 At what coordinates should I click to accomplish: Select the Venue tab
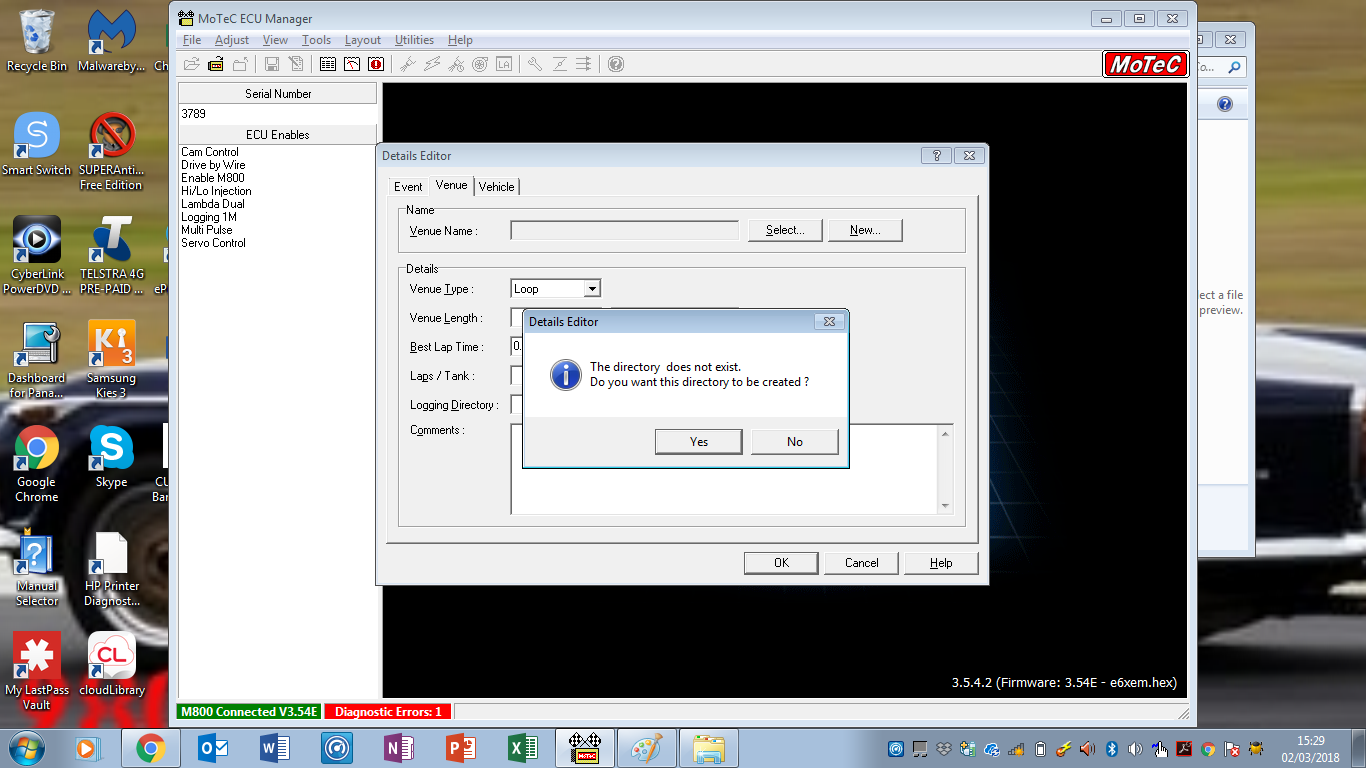pos(451,185)
